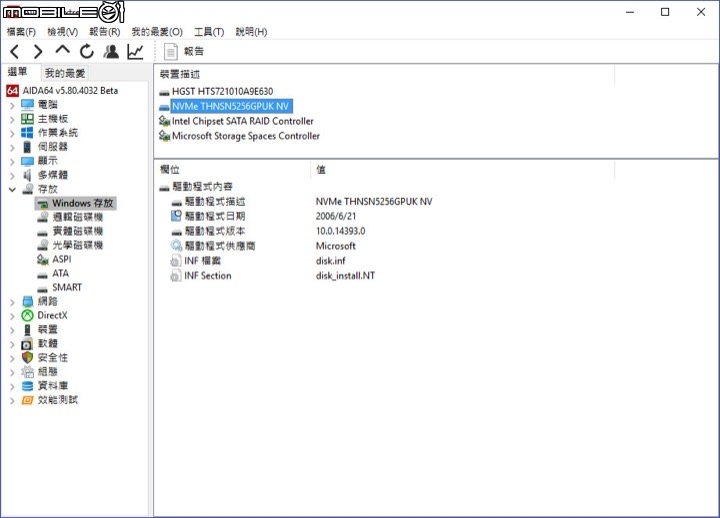720x518 pixels.
Task: Select the INF Section row
Action: [x=208, y=276]
